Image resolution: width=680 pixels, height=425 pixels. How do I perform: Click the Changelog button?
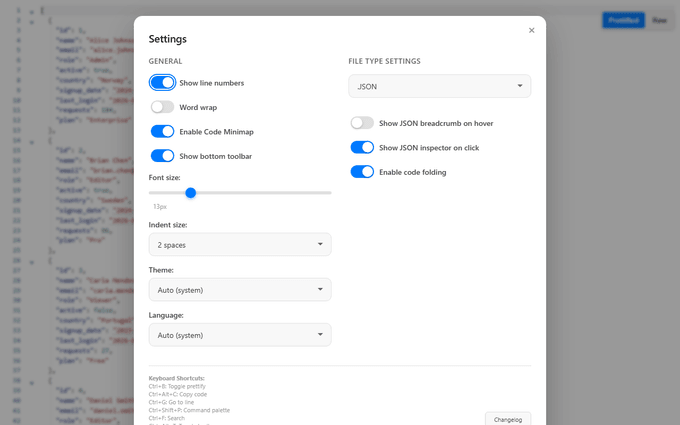(508, 419)
